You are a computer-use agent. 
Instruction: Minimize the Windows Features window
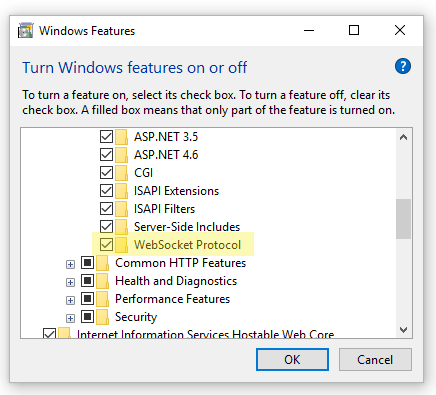pos(309,30)
